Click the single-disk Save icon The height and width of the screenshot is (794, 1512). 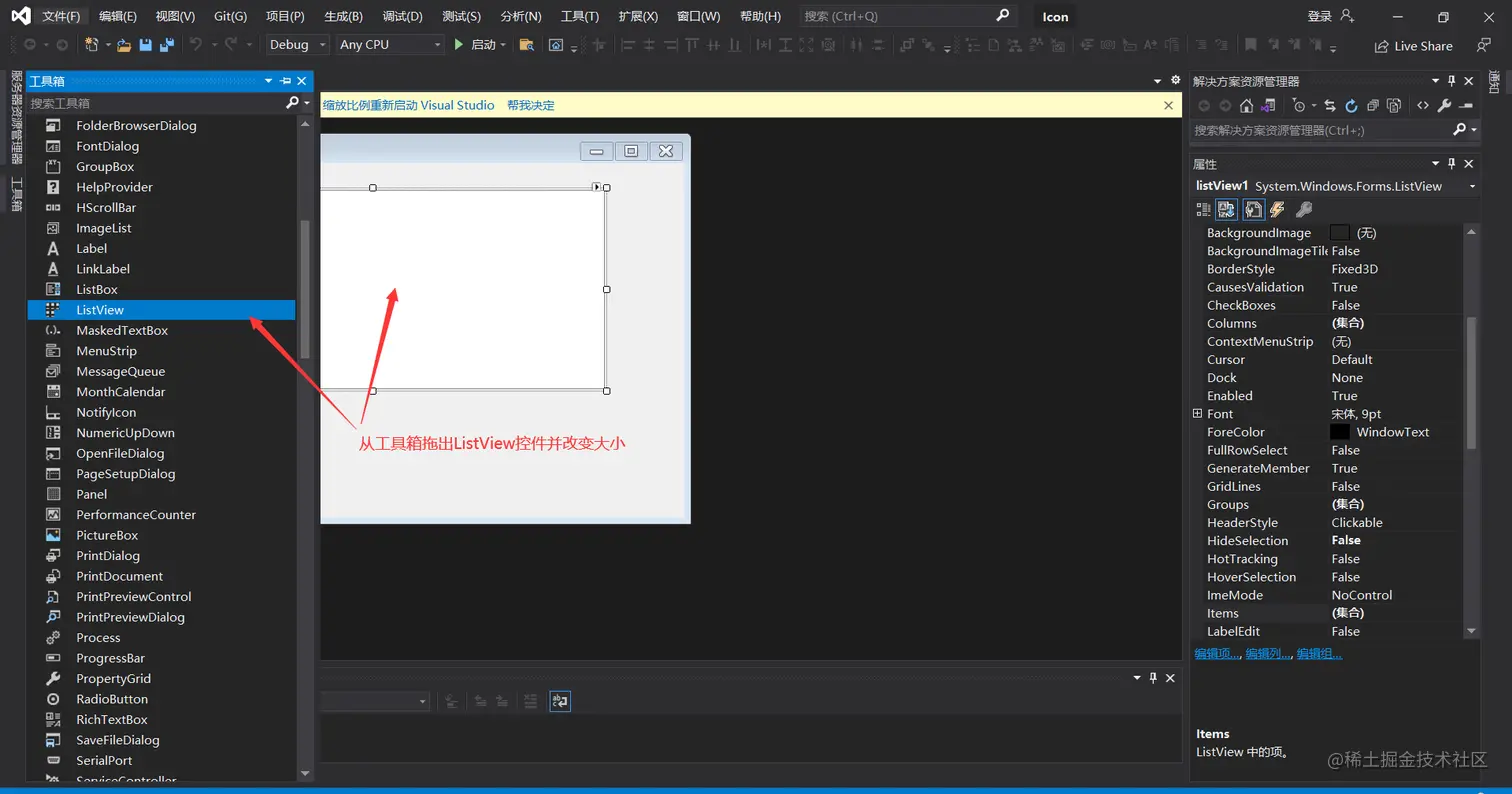tap(146, 45)
